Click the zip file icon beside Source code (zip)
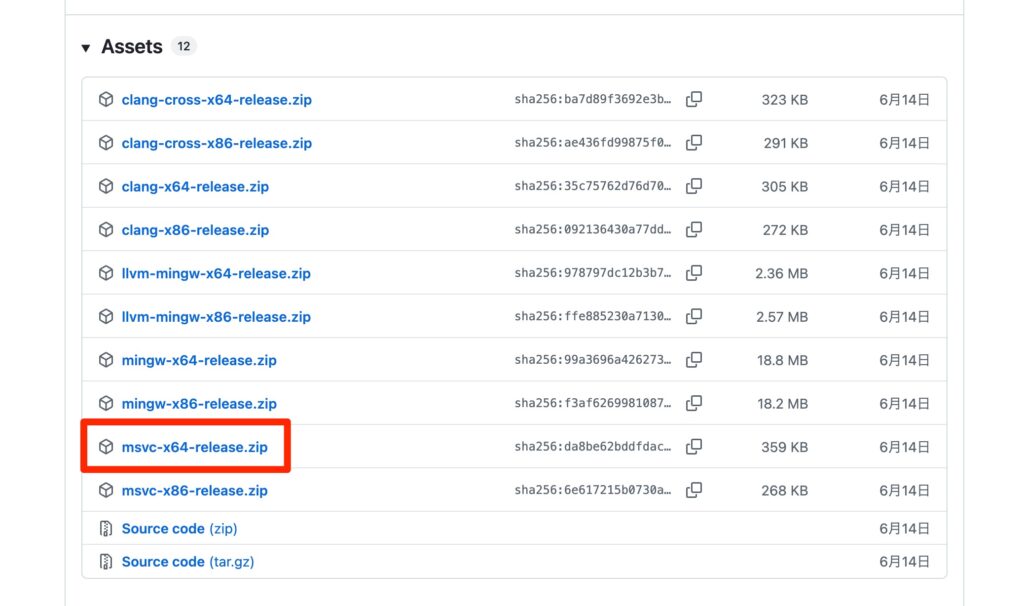The height and width of the screenshot is (606, 1024). pos(106,528)
